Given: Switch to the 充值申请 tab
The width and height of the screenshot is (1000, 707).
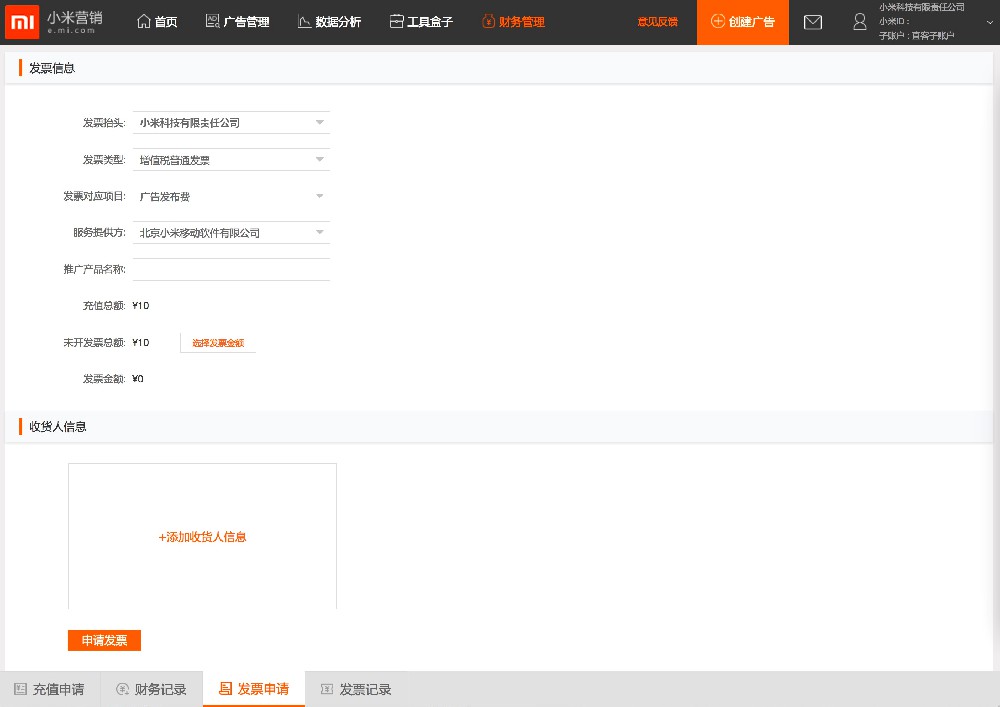Looking at the screenshot, I should [49, 689].
